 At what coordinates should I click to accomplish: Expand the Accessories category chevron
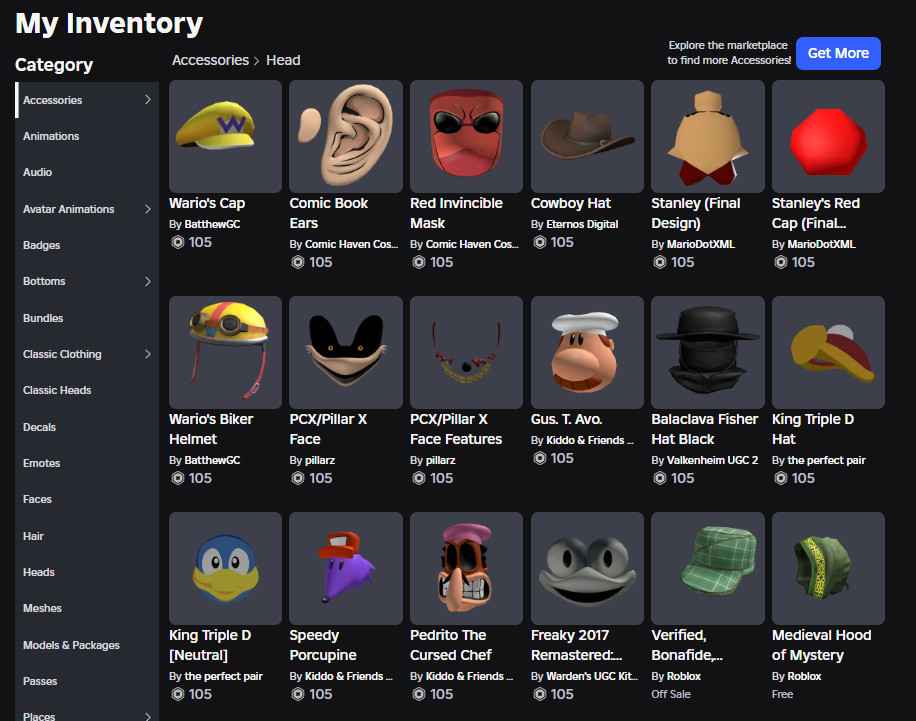tap(148, 100)
